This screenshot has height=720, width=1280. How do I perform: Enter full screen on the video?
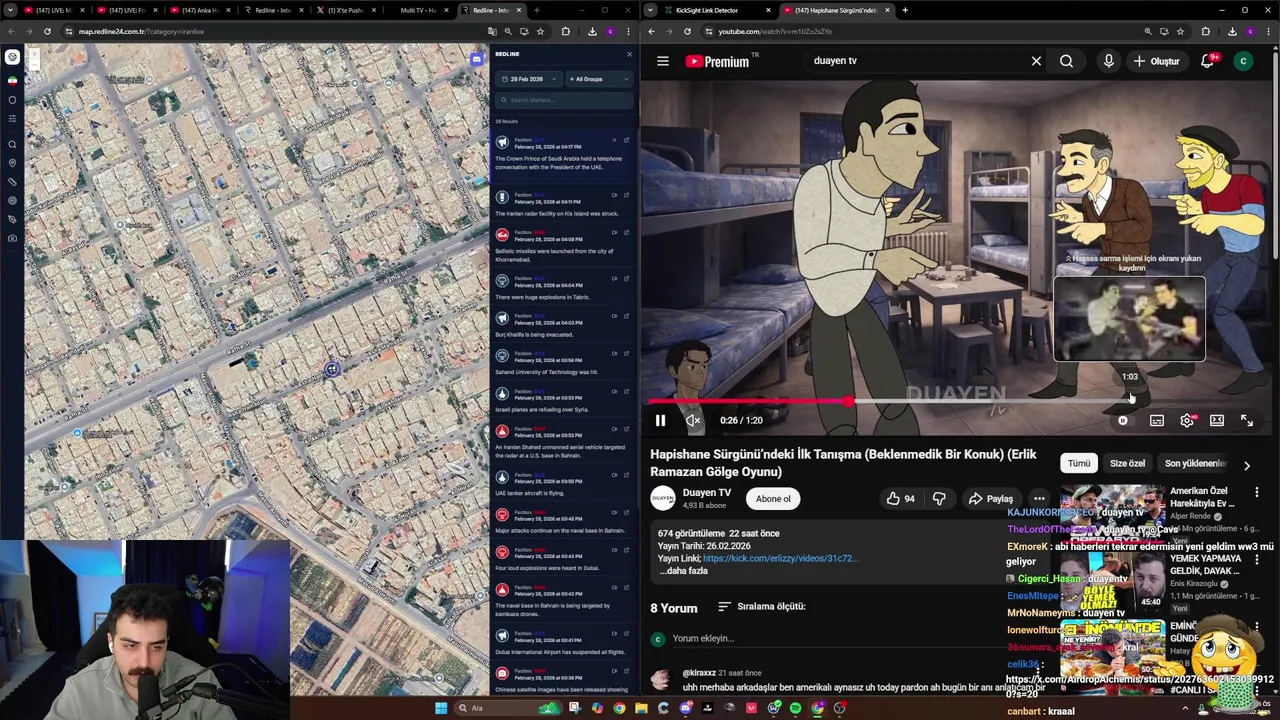click(x=1247, y=420)
